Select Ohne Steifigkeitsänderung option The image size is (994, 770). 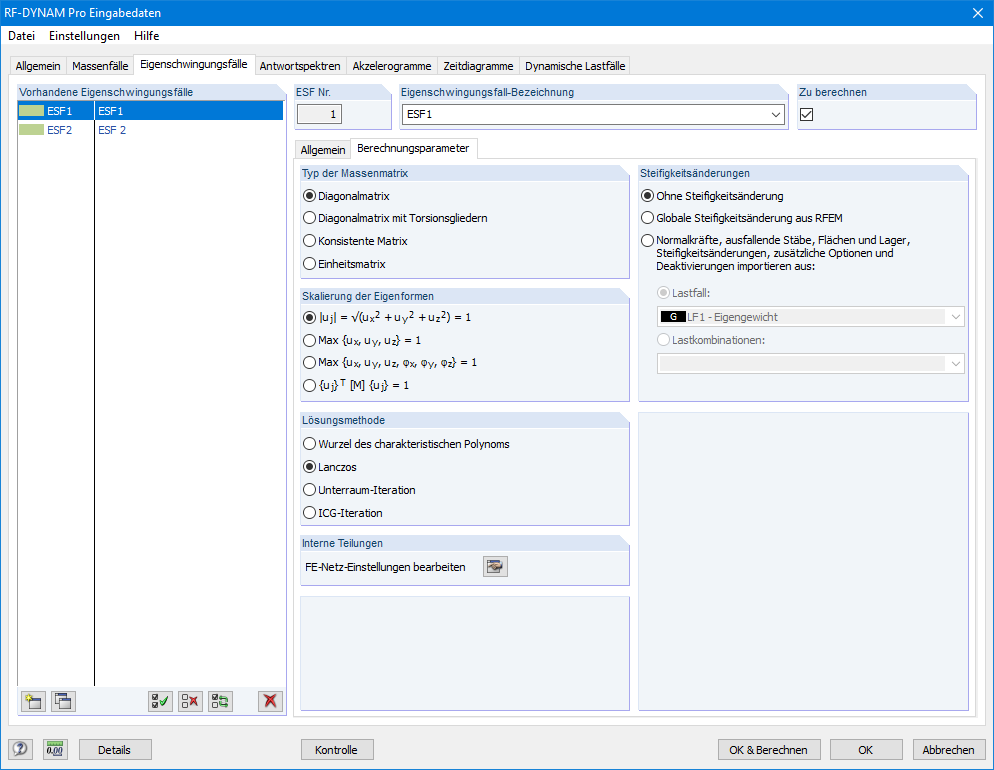coord(647,196)
